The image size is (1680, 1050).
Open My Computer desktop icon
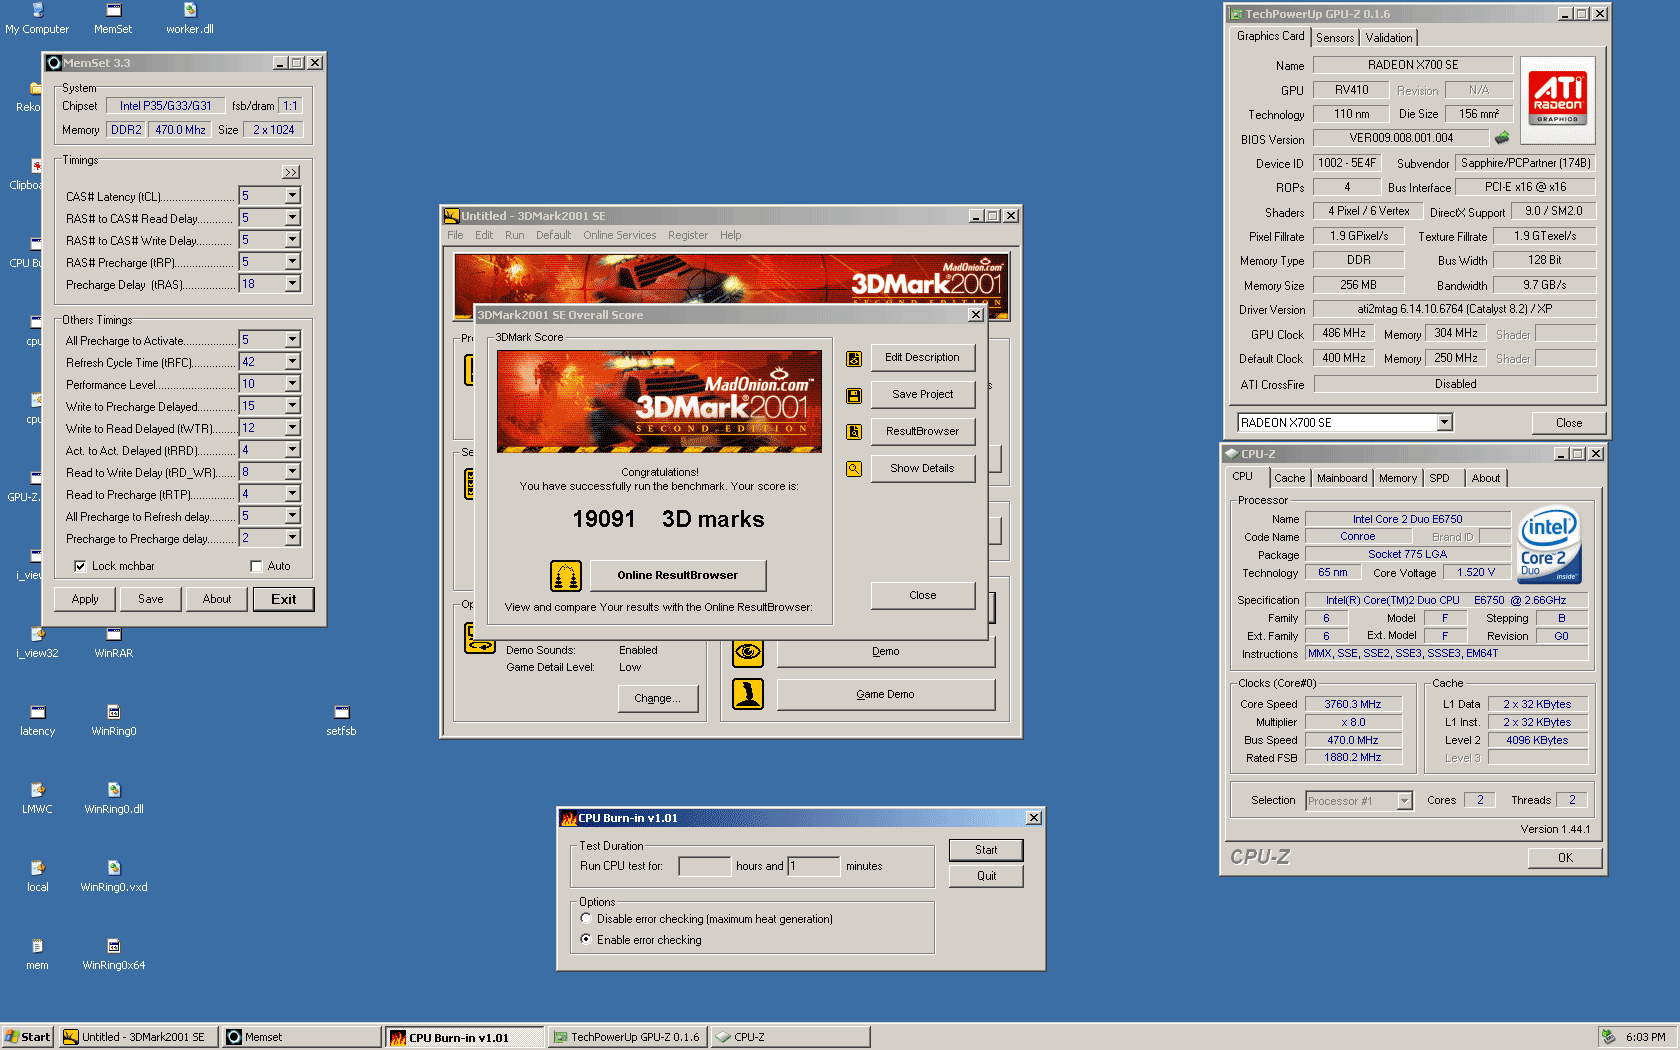(37, 18)
